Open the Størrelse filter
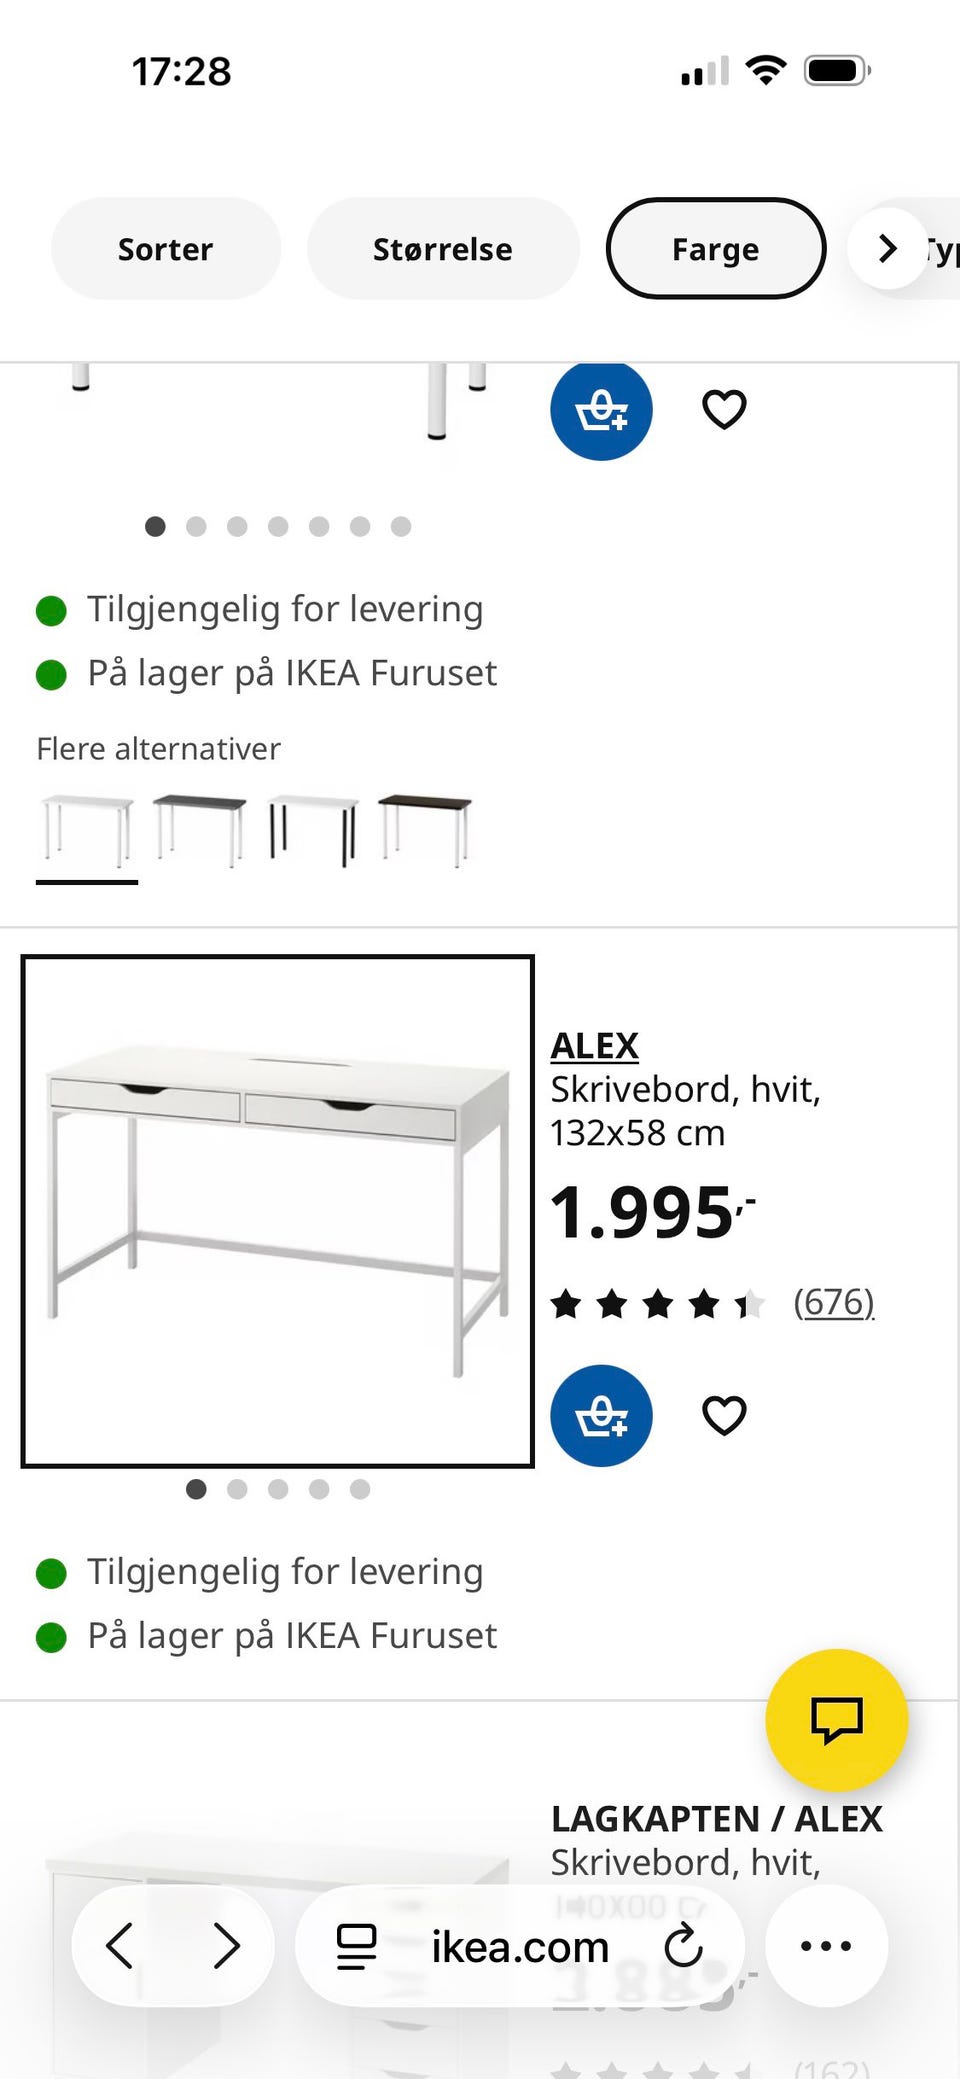Screen dimensions: 960x2079 tap(443, 249)
